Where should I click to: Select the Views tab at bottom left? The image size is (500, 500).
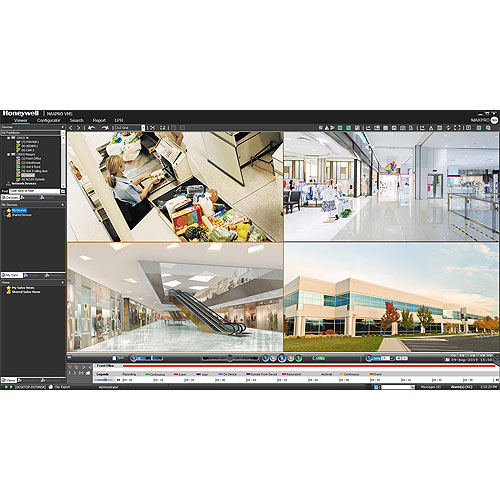(9, 380)
